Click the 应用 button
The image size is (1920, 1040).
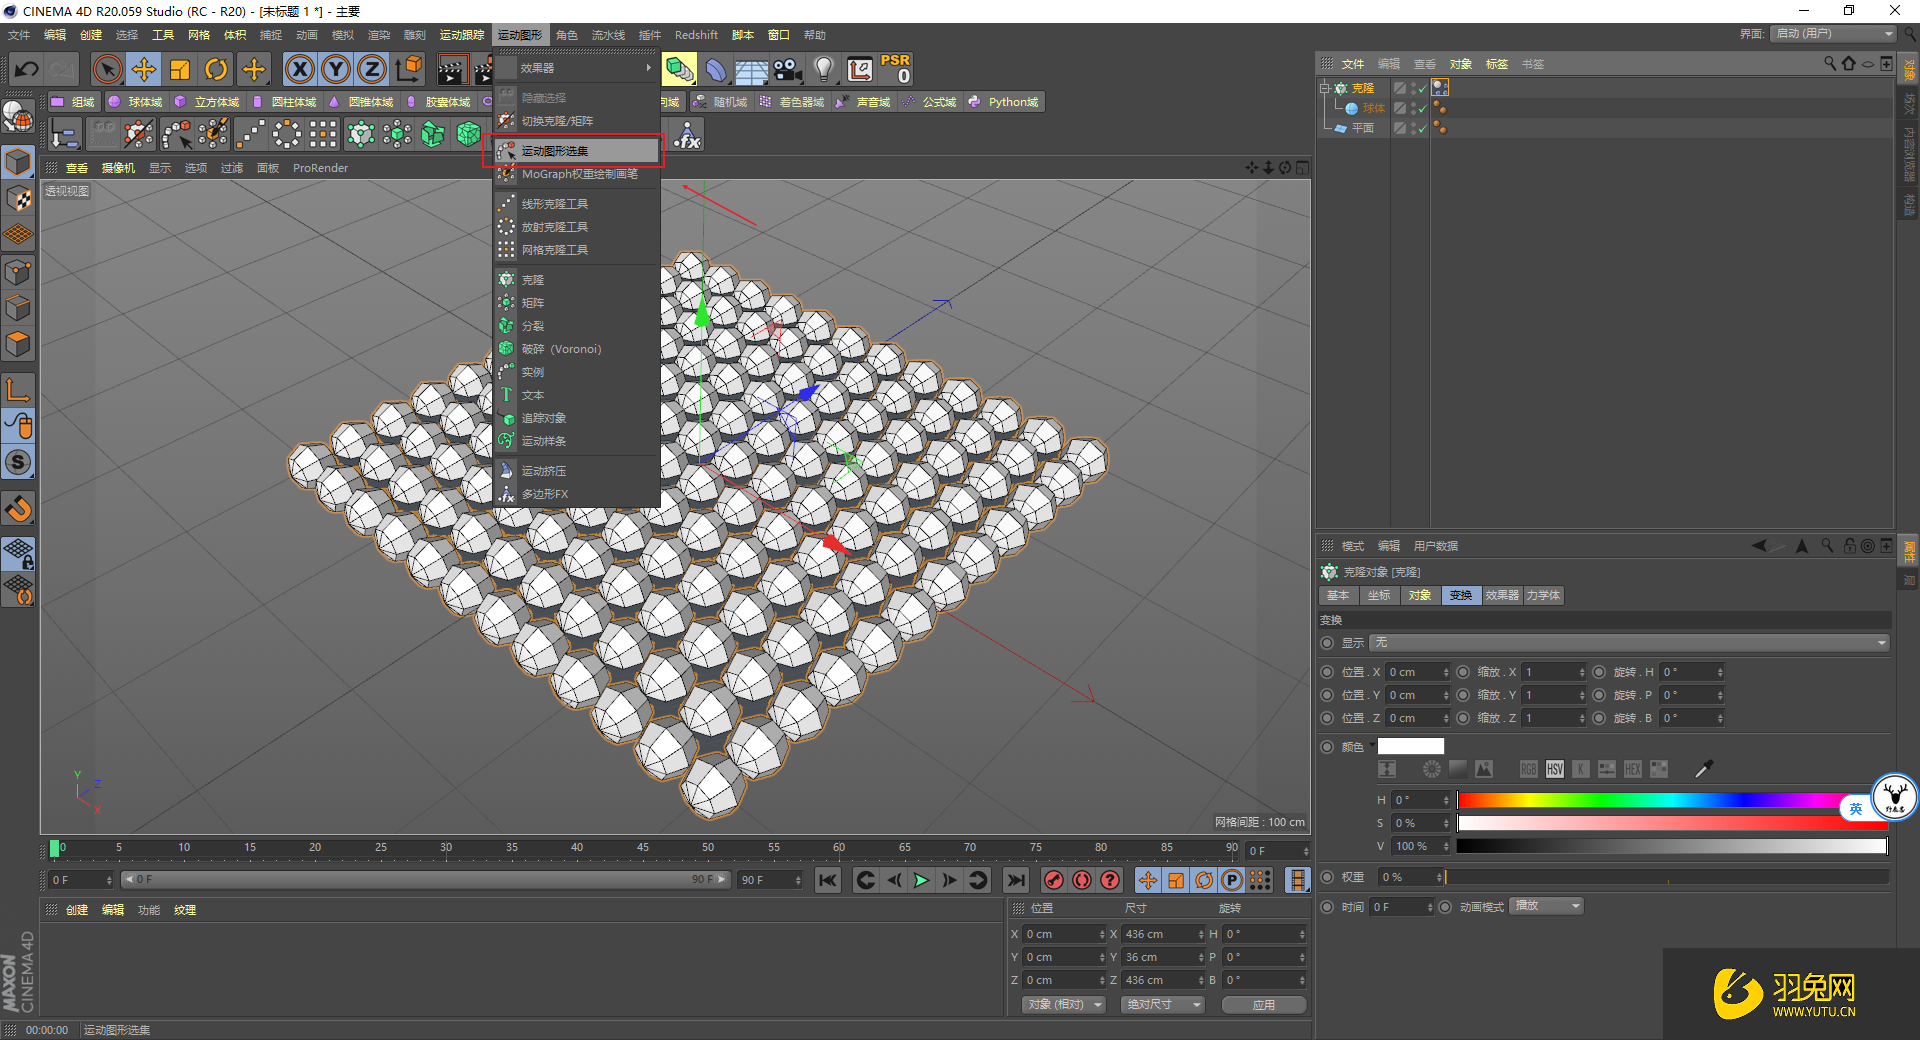point(1264,1004)
